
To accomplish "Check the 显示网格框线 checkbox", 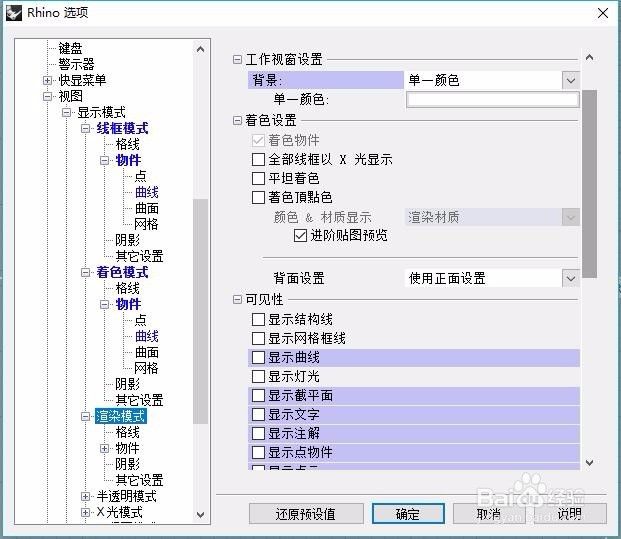I will pyautogui.click(x=258, y=338).
